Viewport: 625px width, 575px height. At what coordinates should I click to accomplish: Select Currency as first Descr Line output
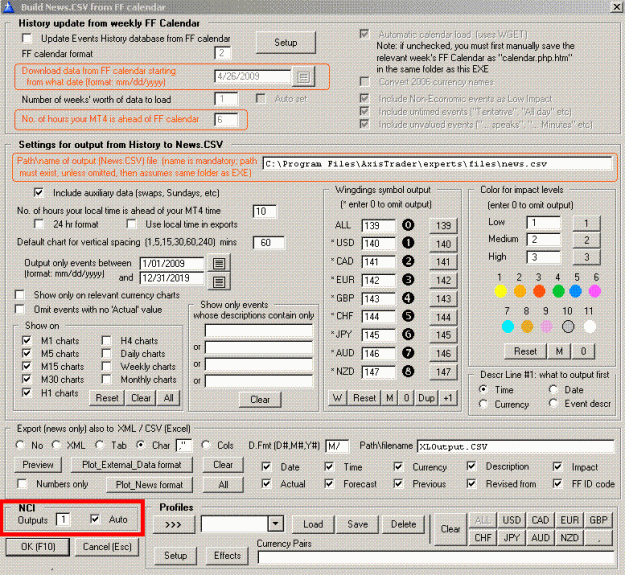point(483,404)
